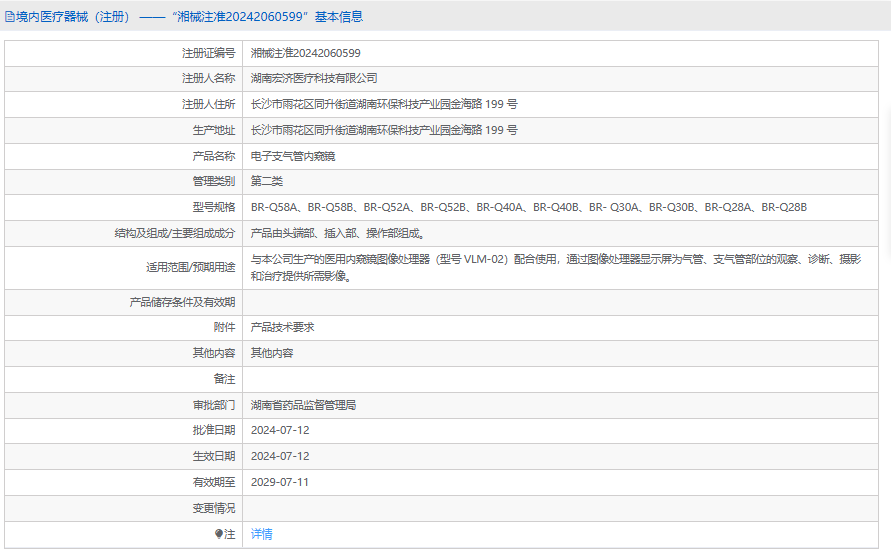Click the note bulb icon before 注
Image resolution: width=891 pixels, height=556 pixels.
[219, 534]
